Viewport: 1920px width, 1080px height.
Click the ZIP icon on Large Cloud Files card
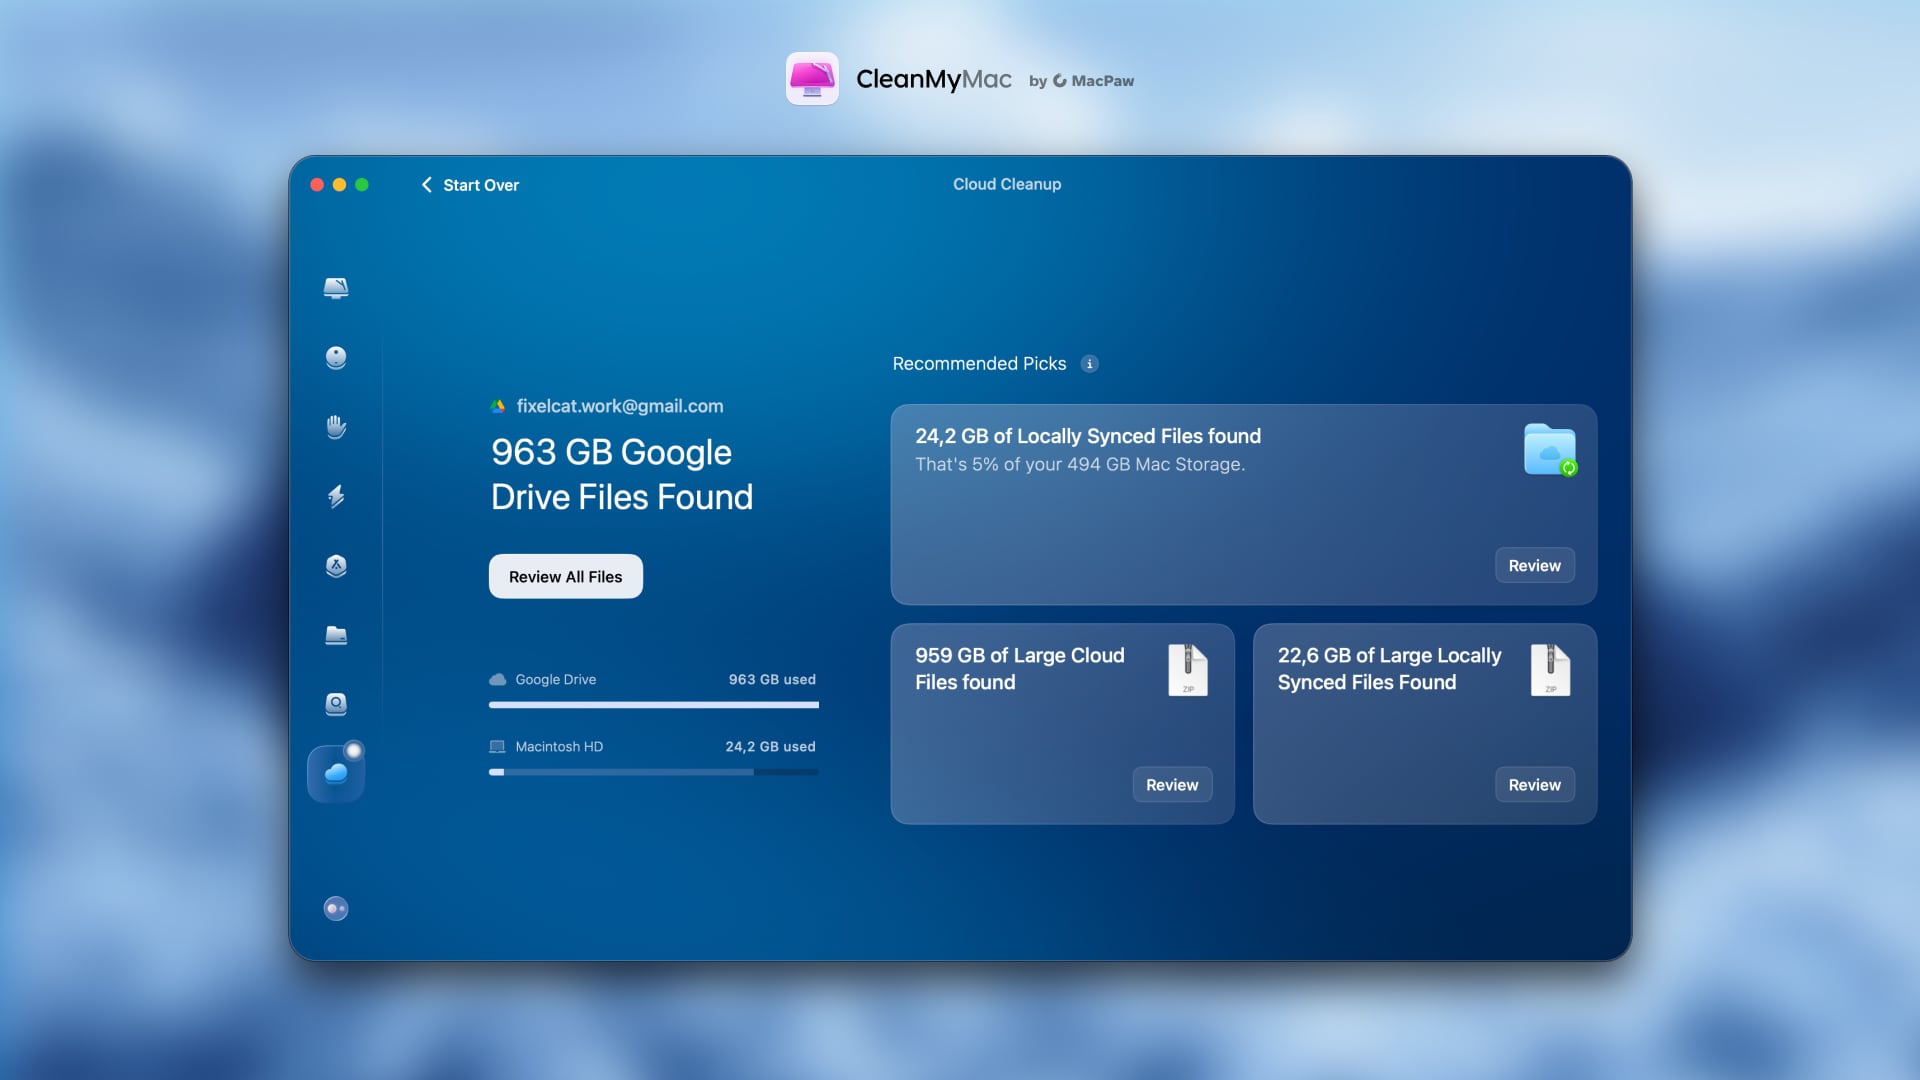pyautogui.click(x=1188, y=670)
